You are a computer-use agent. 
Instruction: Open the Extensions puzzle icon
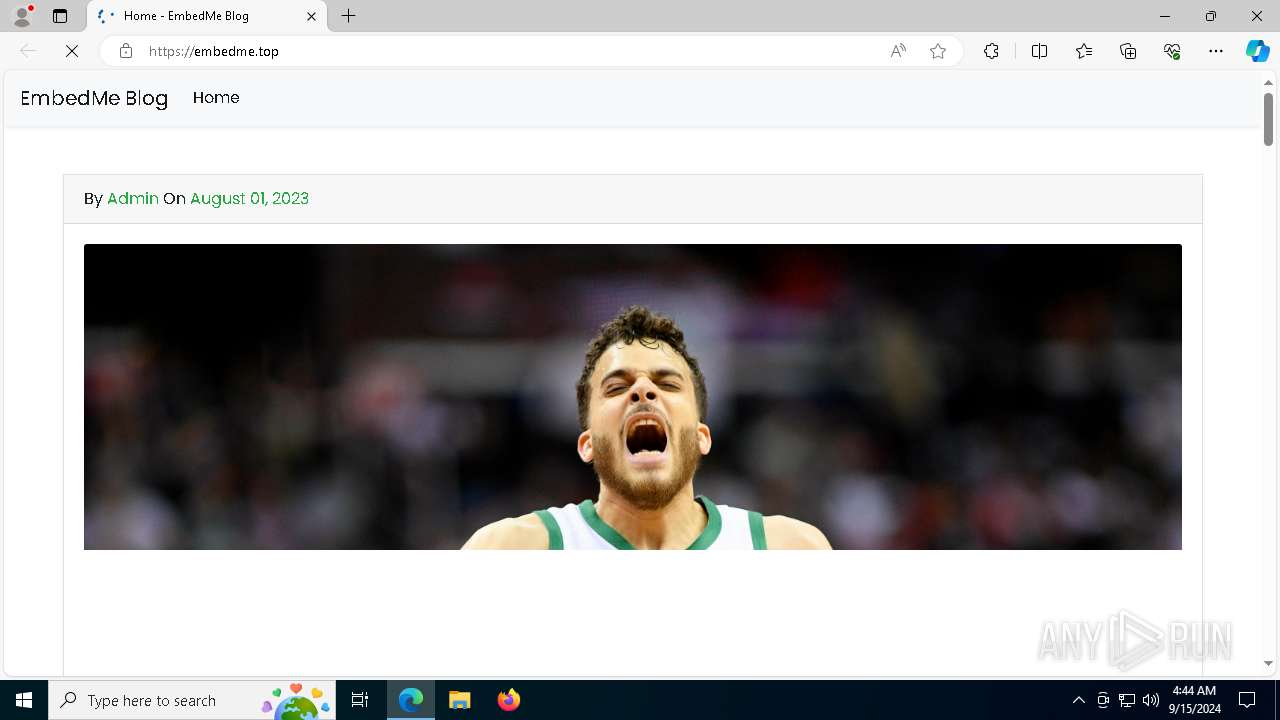[x=991, y=51]
